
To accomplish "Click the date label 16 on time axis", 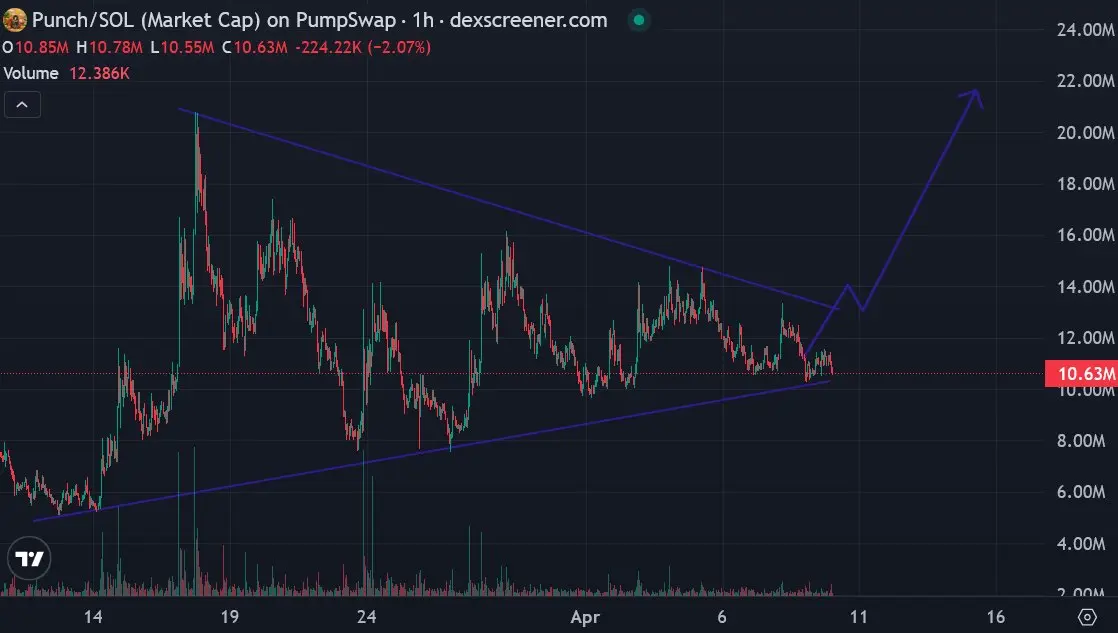I will (x=995, y=617).
